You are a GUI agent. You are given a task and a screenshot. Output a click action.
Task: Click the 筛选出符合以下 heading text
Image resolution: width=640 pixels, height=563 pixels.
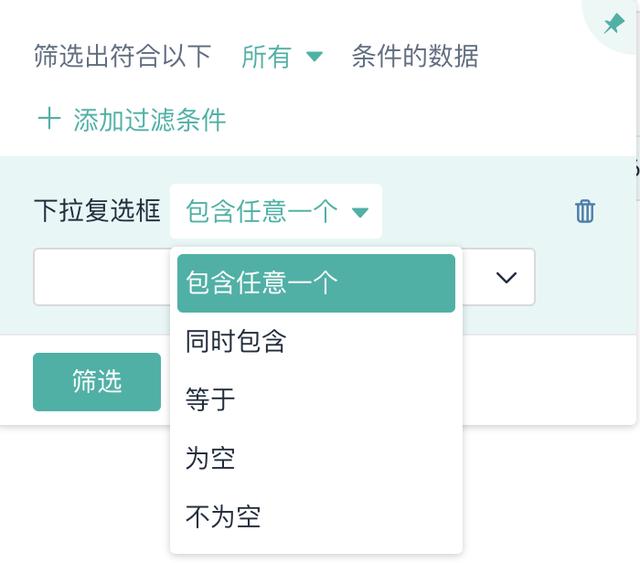point(122,57)
